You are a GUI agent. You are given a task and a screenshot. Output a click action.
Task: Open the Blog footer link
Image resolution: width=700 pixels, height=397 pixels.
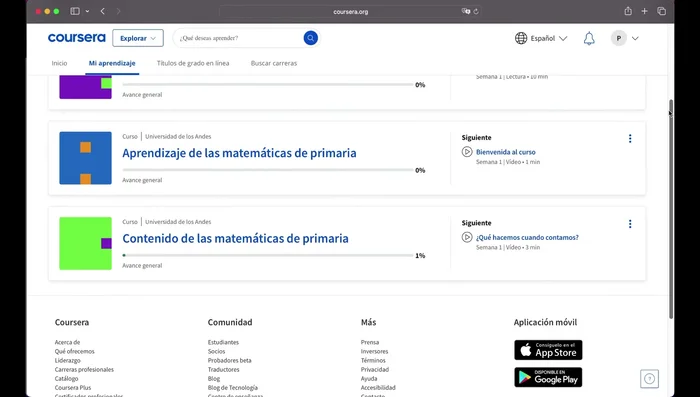(214, 378)
